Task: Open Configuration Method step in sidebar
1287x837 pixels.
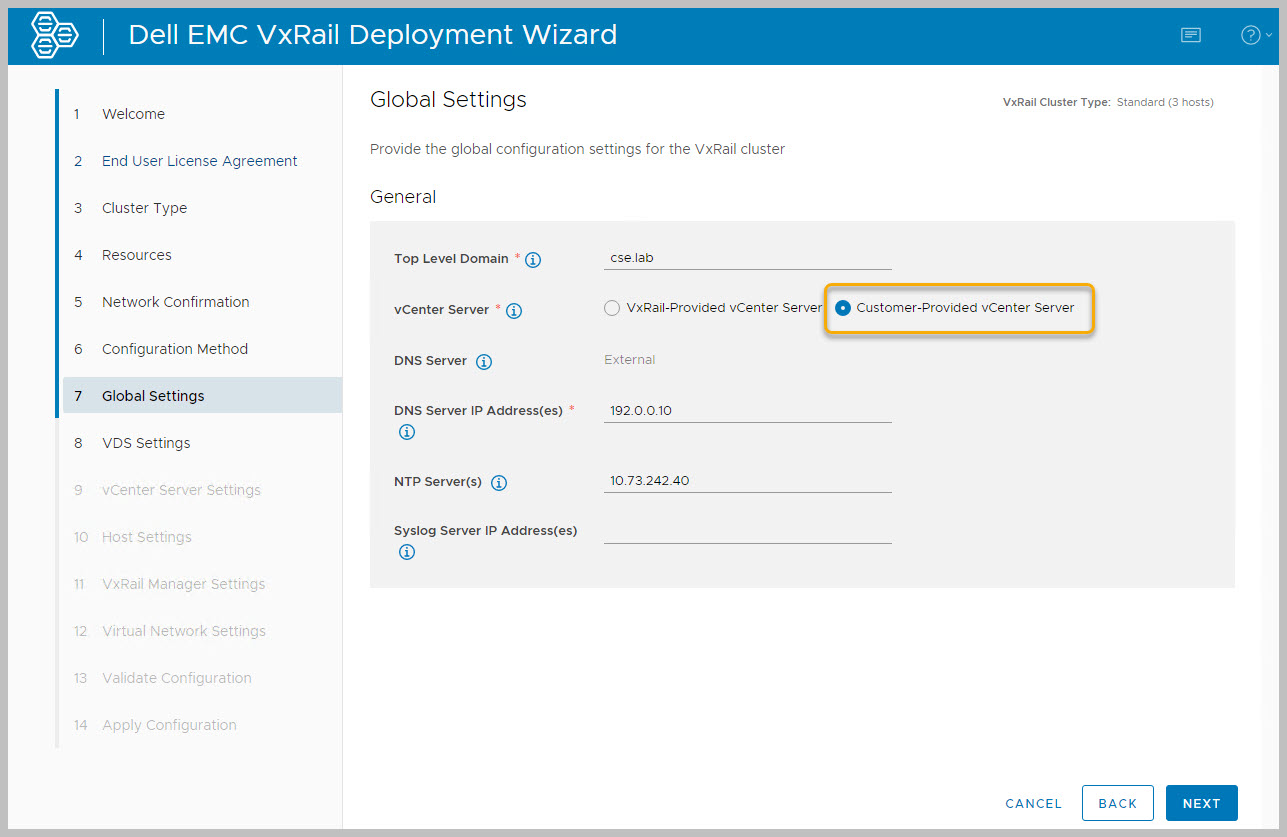Action: [x=174, y=349]
